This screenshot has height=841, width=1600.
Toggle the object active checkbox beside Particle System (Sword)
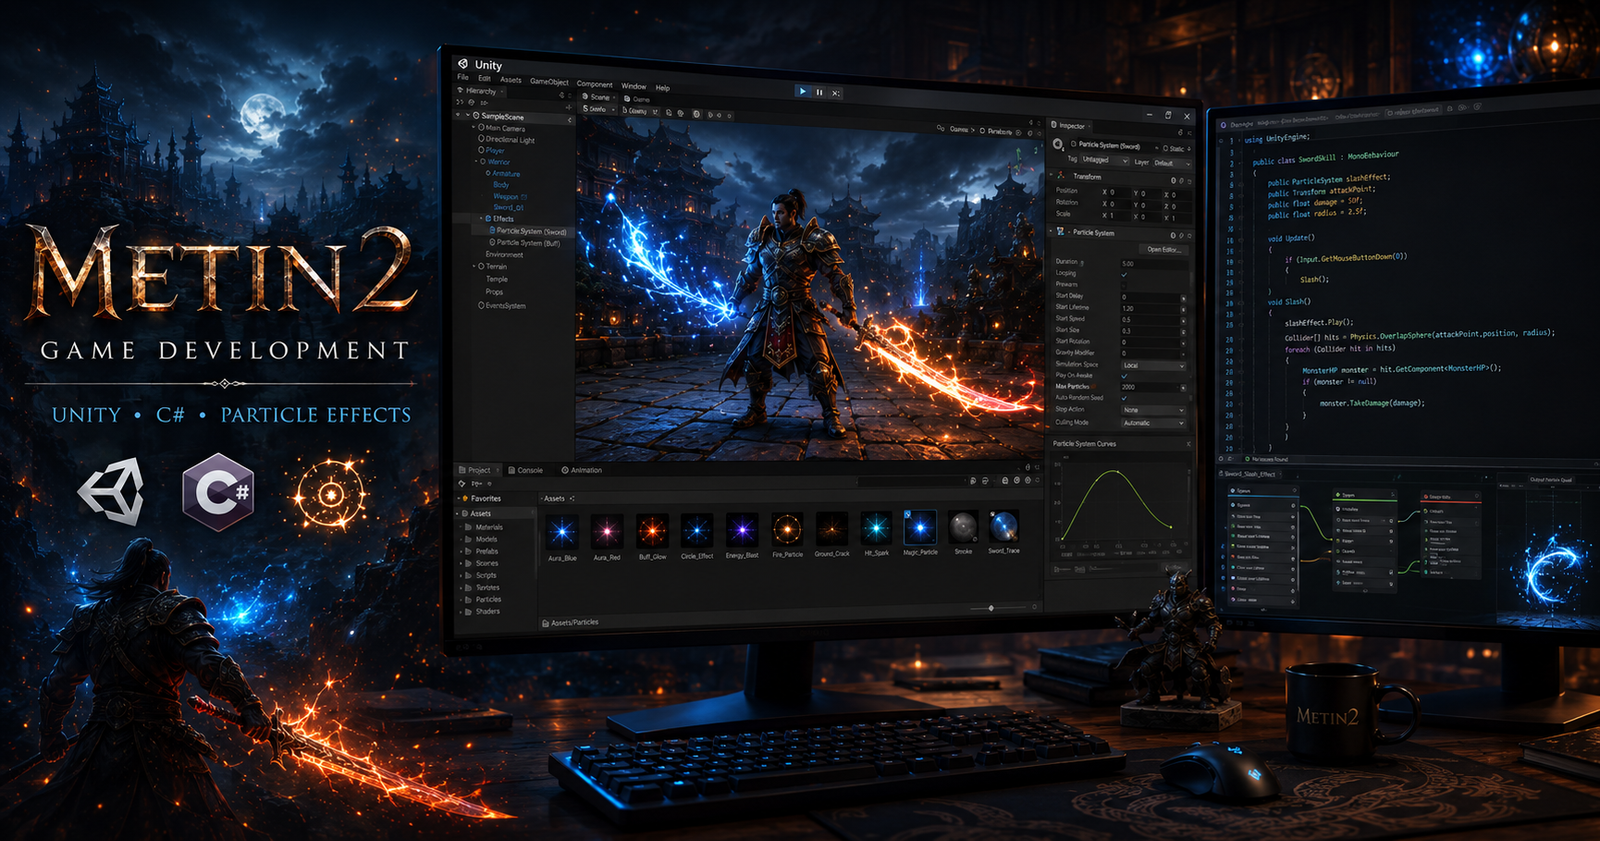tap(1073, 144)
